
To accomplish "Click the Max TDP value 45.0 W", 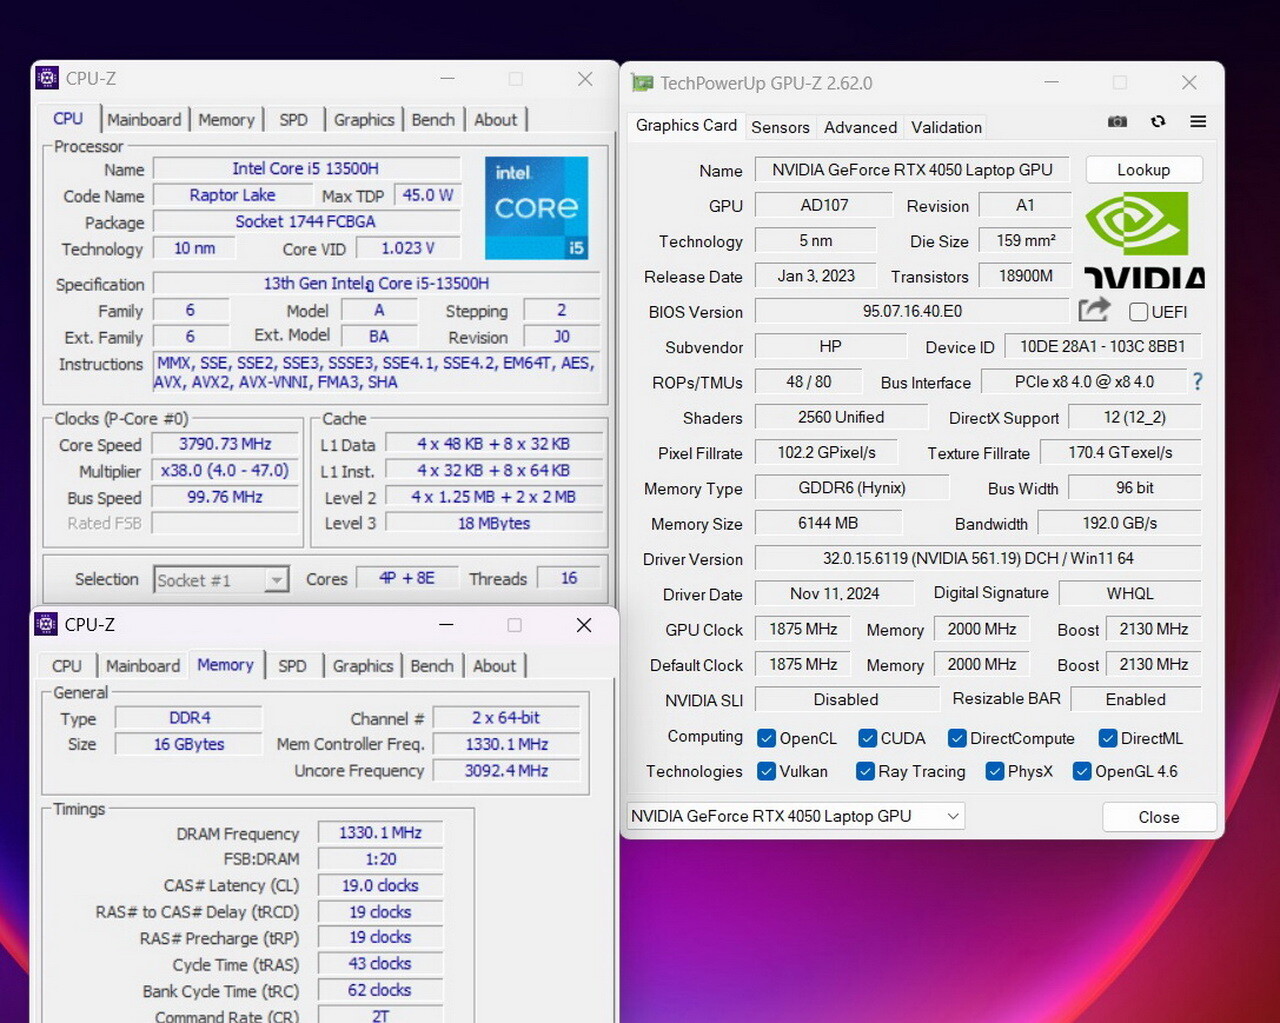I will click(428, 195).
